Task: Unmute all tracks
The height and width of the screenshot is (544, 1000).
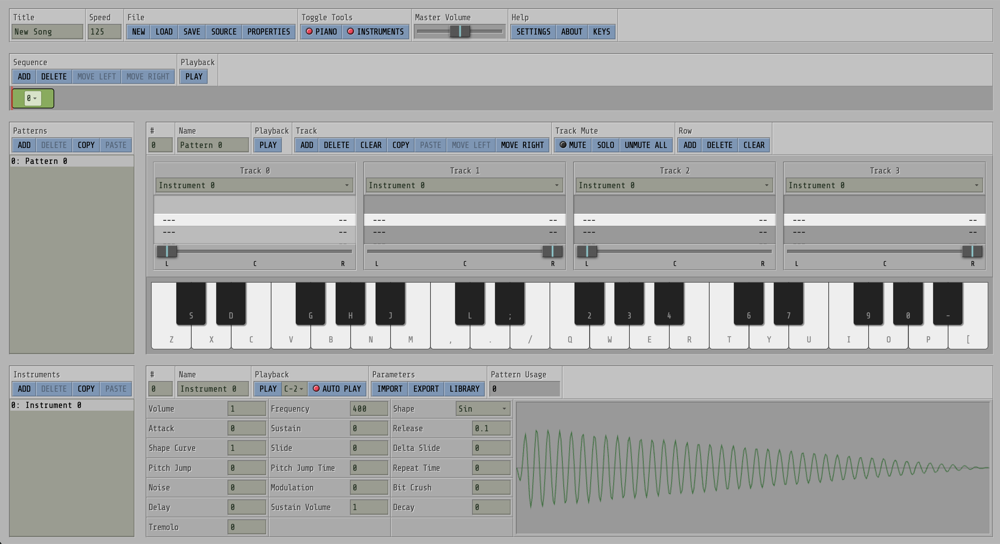Action: [x=645, y=145]
